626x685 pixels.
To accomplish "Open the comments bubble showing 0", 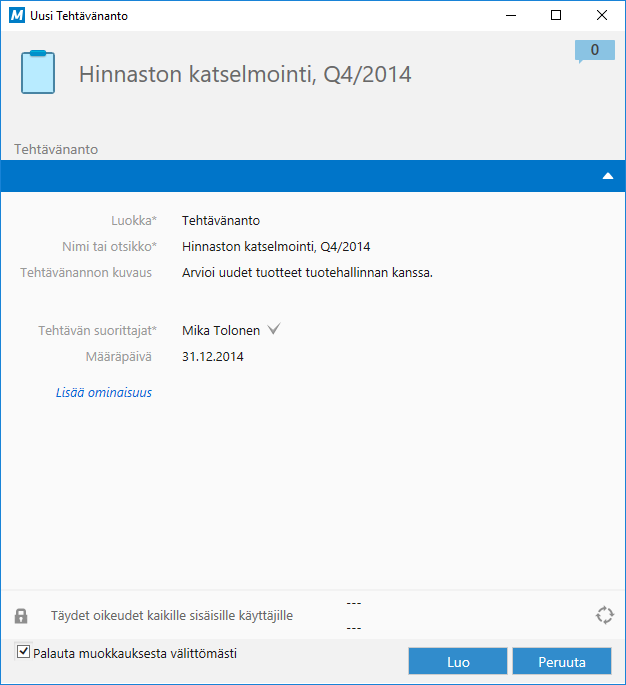I will pyautogui.click(x=594, y=51).
